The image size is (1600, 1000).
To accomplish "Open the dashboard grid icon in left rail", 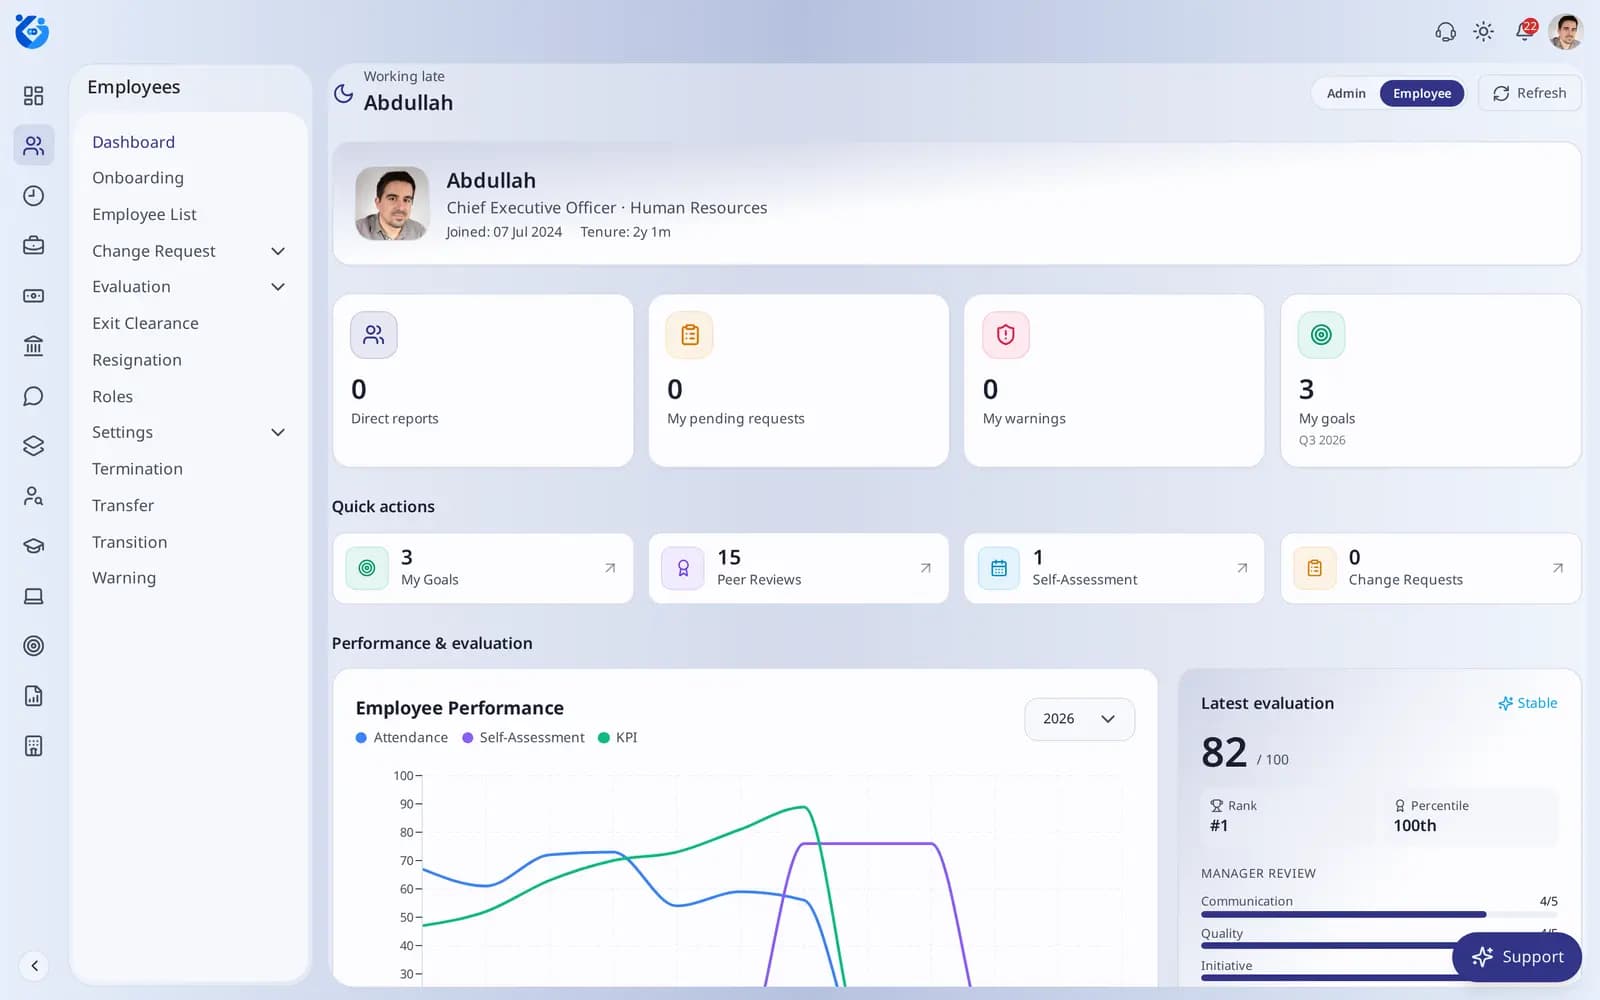I will (x=33, y=95).
